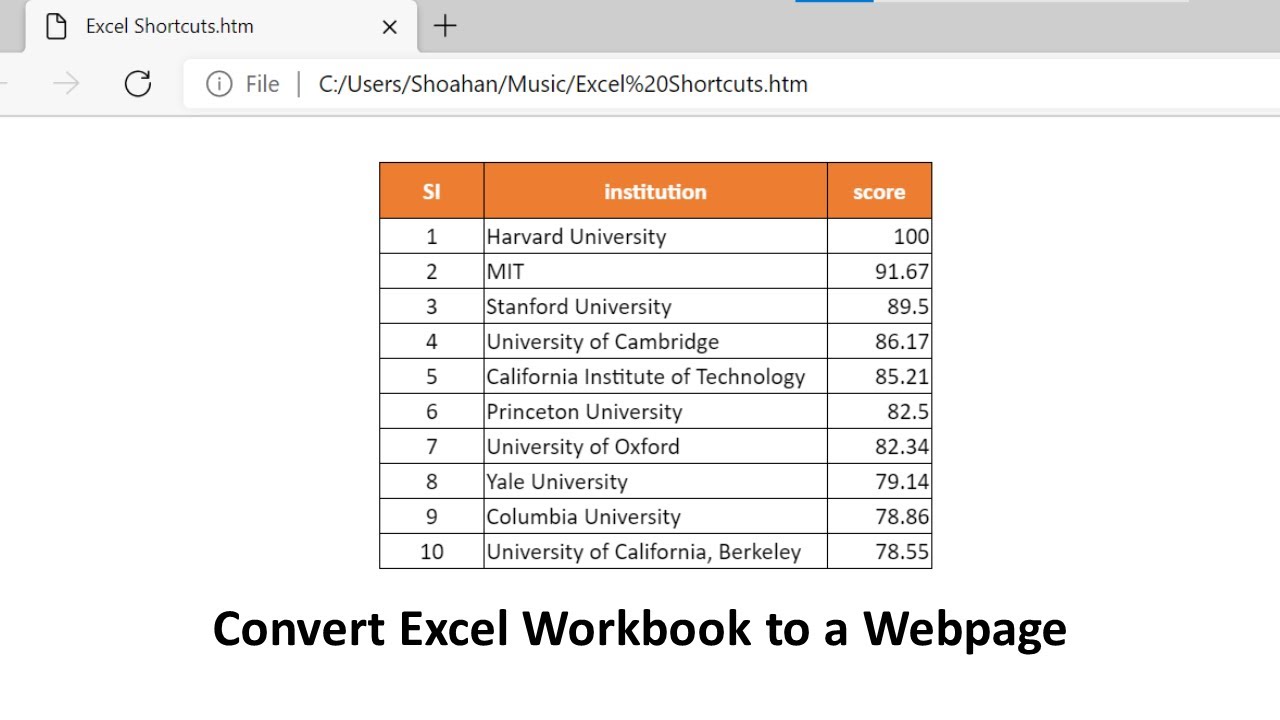Click the Harvard University cell
Screen dimensions: 1280x720
[656, 237]
